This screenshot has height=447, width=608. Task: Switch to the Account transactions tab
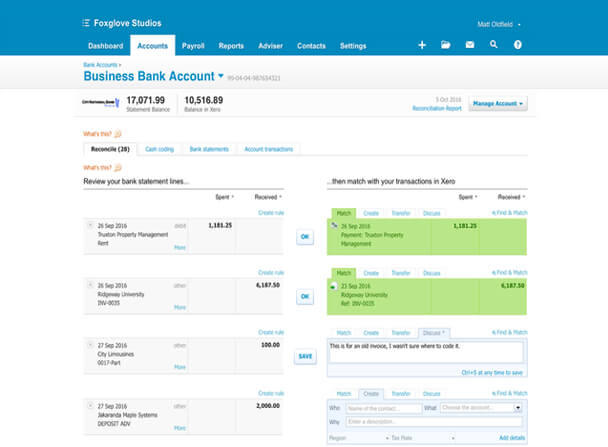tap(269, 149)
